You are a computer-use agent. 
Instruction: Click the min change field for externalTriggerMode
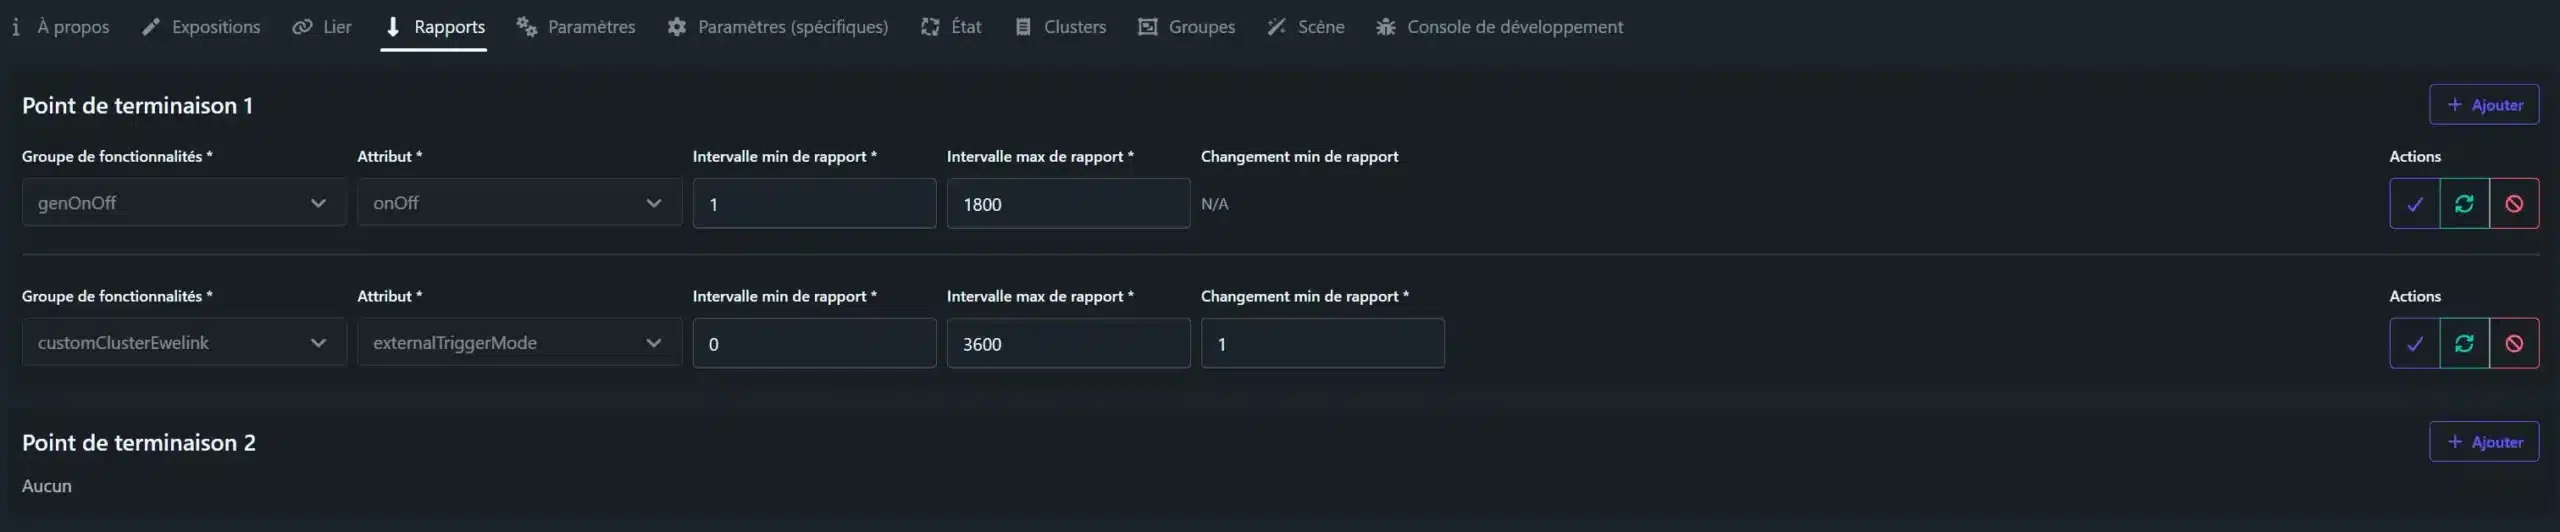[1322, 344]
